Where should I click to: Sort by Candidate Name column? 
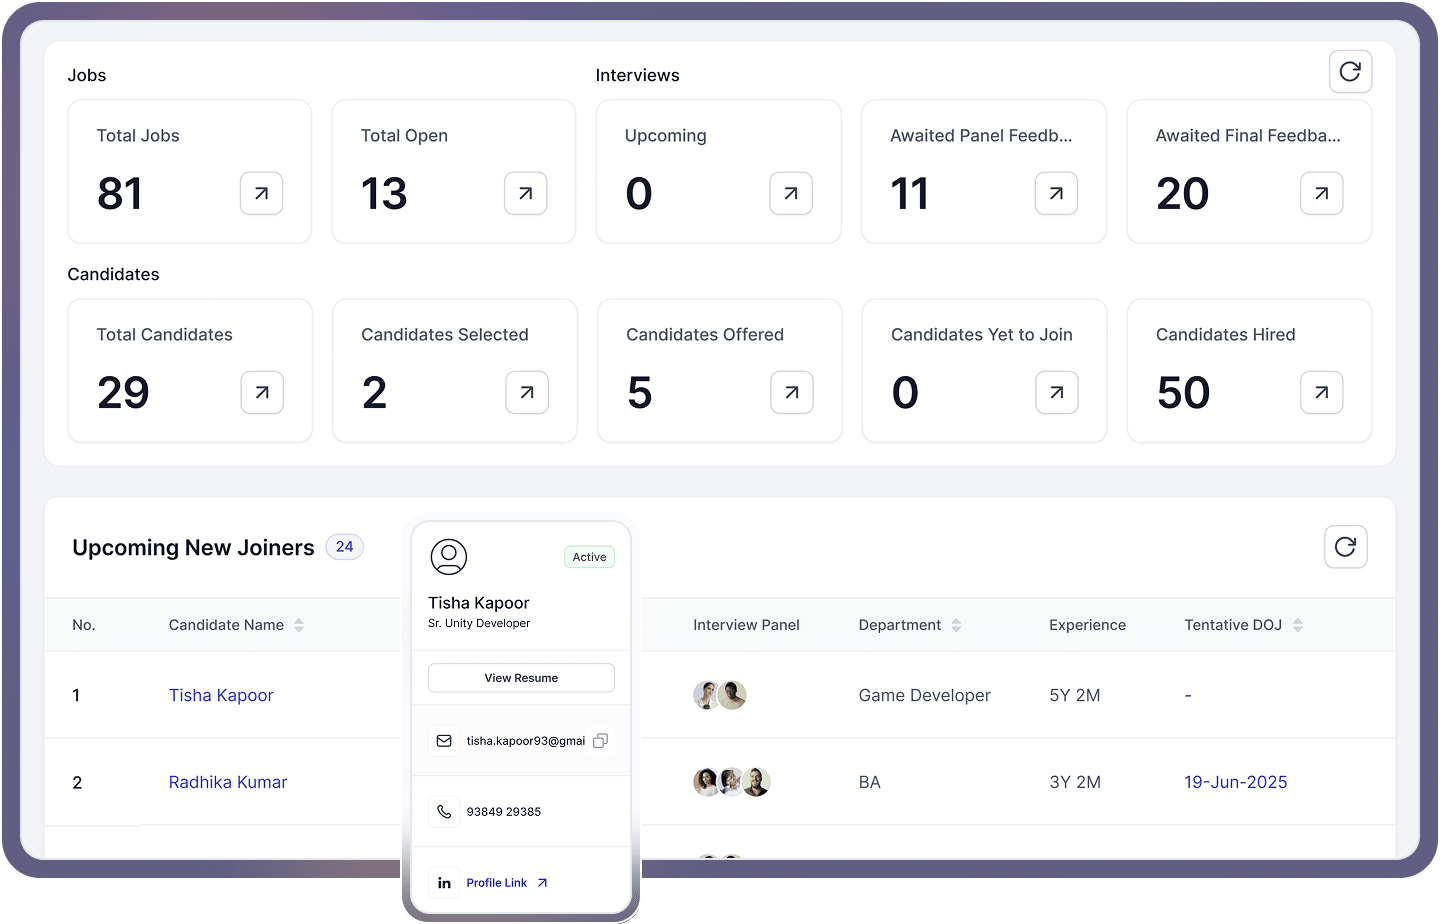(298, 625)
